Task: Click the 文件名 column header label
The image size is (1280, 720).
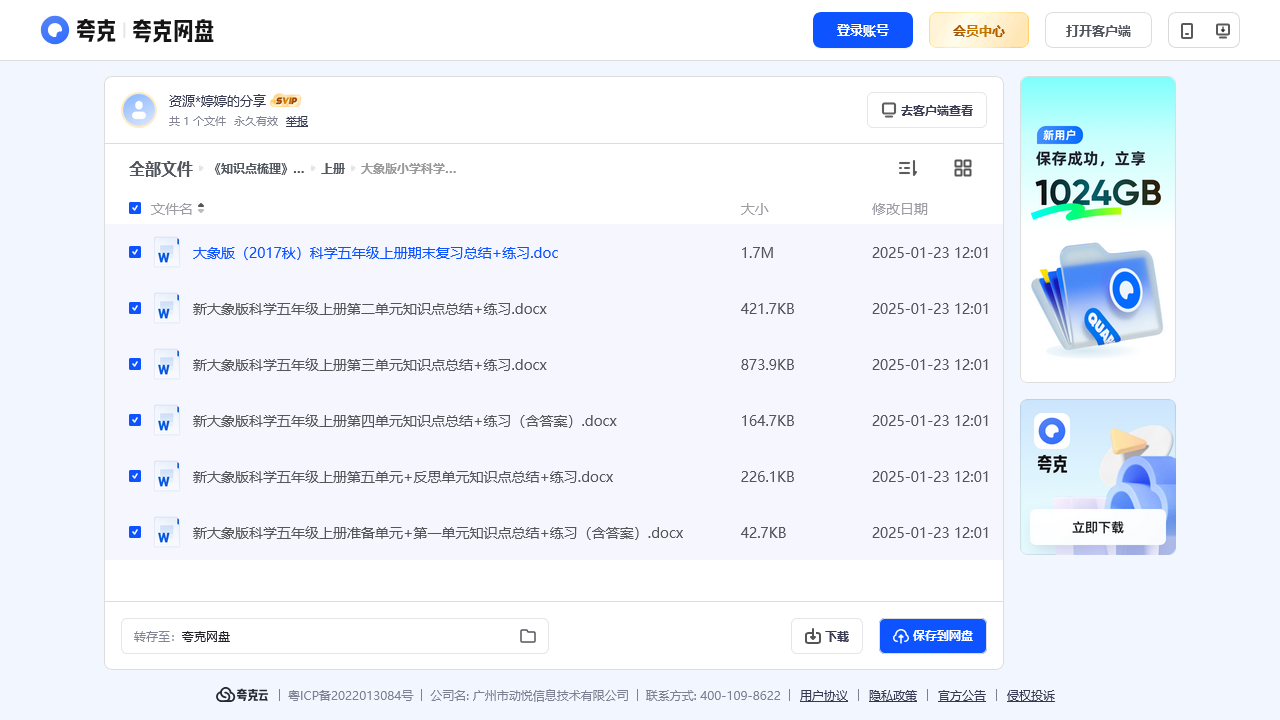Action: click(172, 209)
